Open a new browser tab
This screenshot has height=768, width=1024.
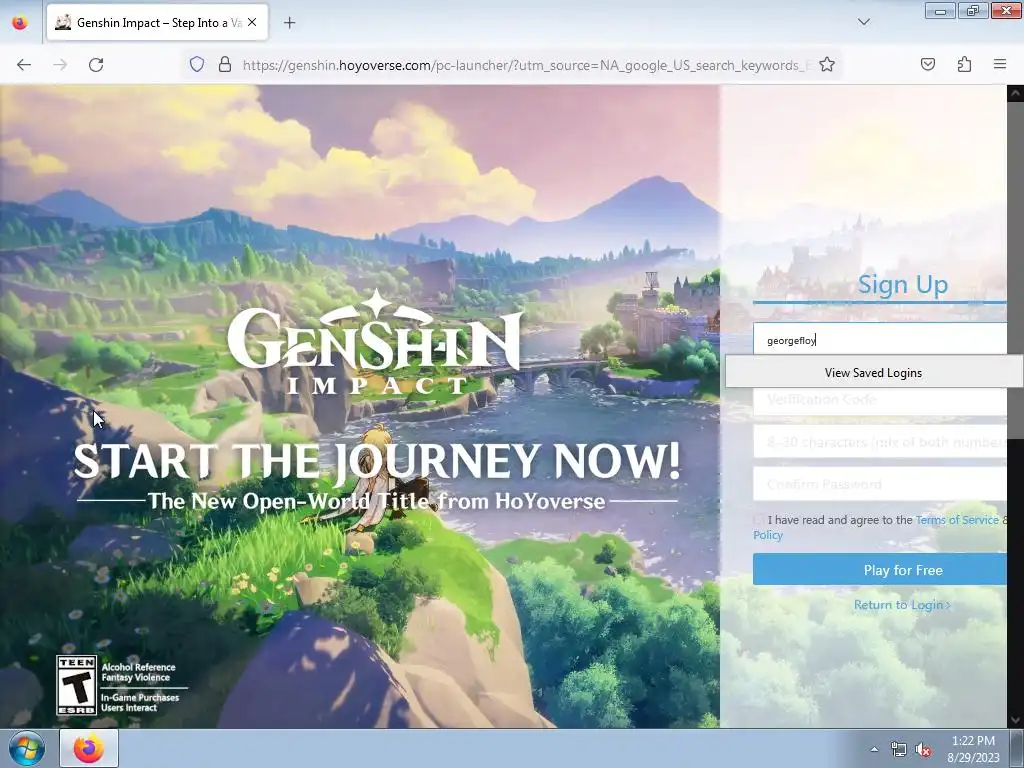[x=289, y=23]
